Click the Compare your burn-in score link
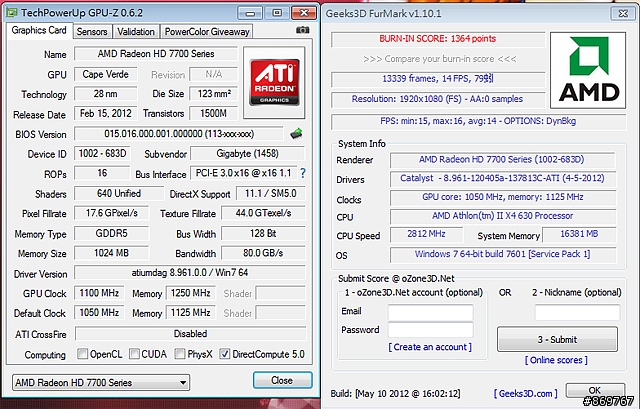This screenshot has height=409, width=640. tap(440, 59)
